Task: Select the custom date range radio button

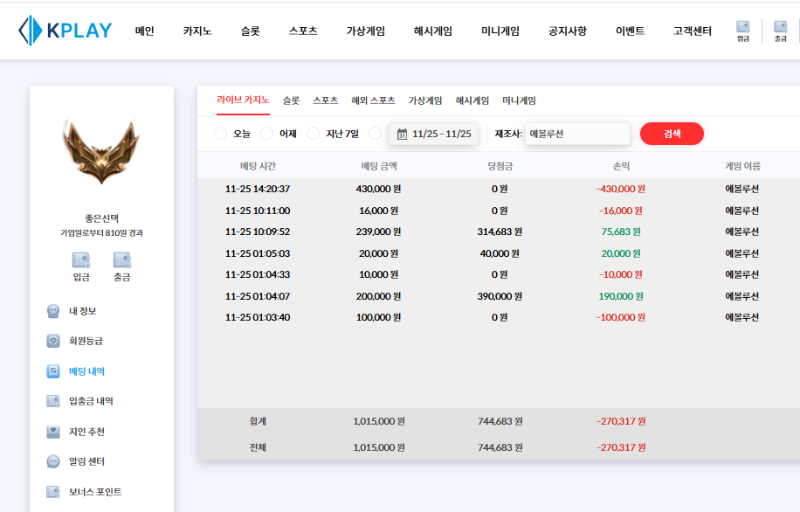Action: tap(375, 134)
